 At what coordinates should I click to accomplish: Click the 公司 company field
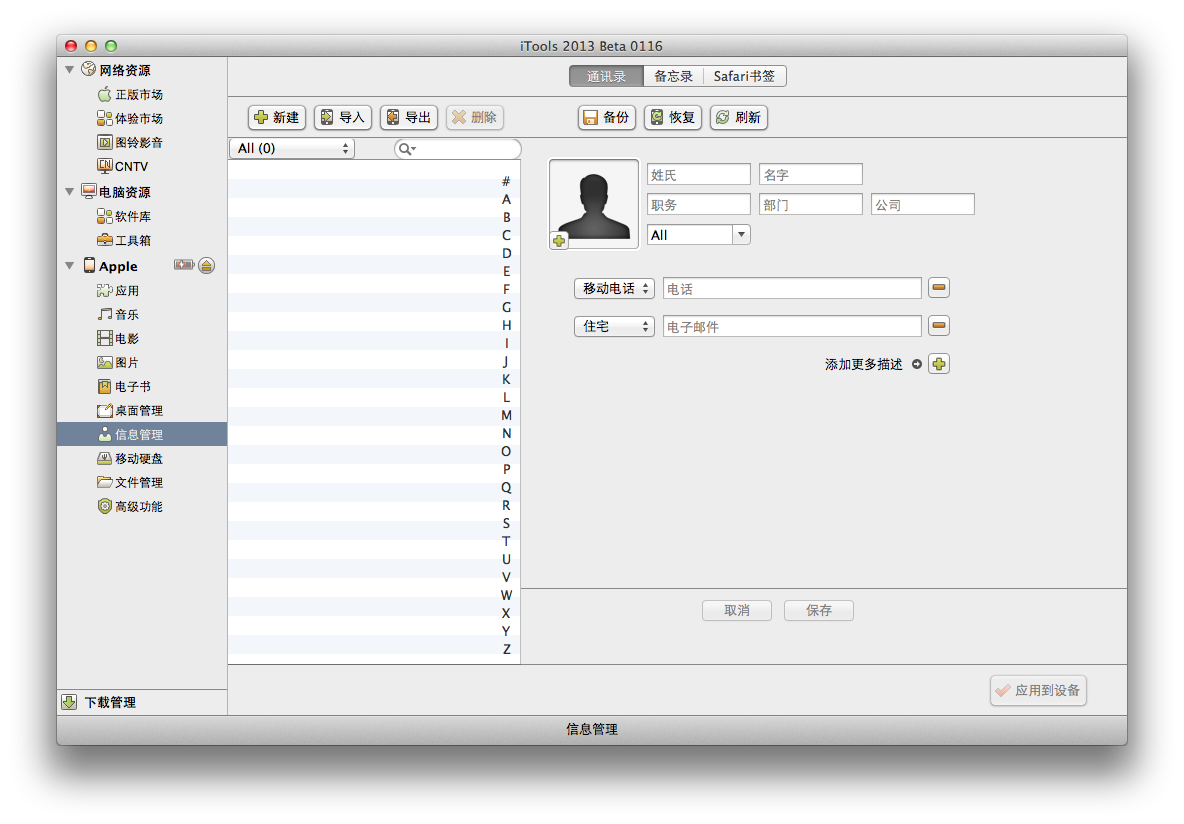(923, 205)
